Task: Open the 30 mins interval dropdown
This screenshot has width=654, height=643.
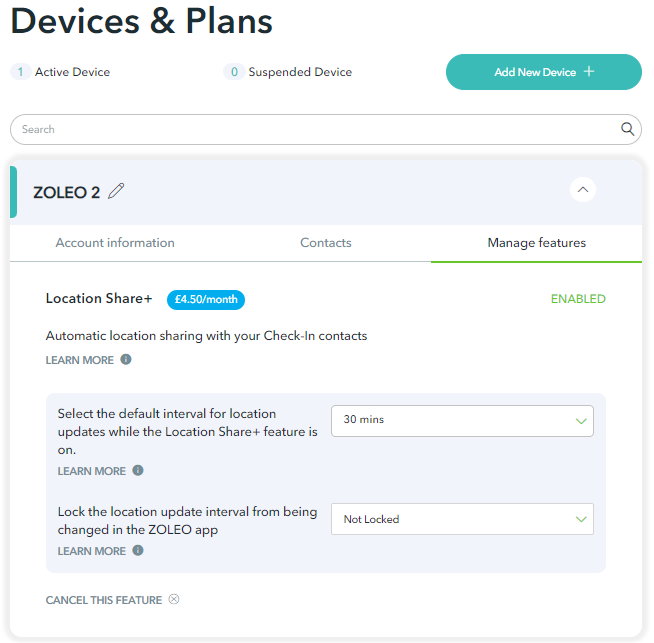Action: [x=462, y=421]
